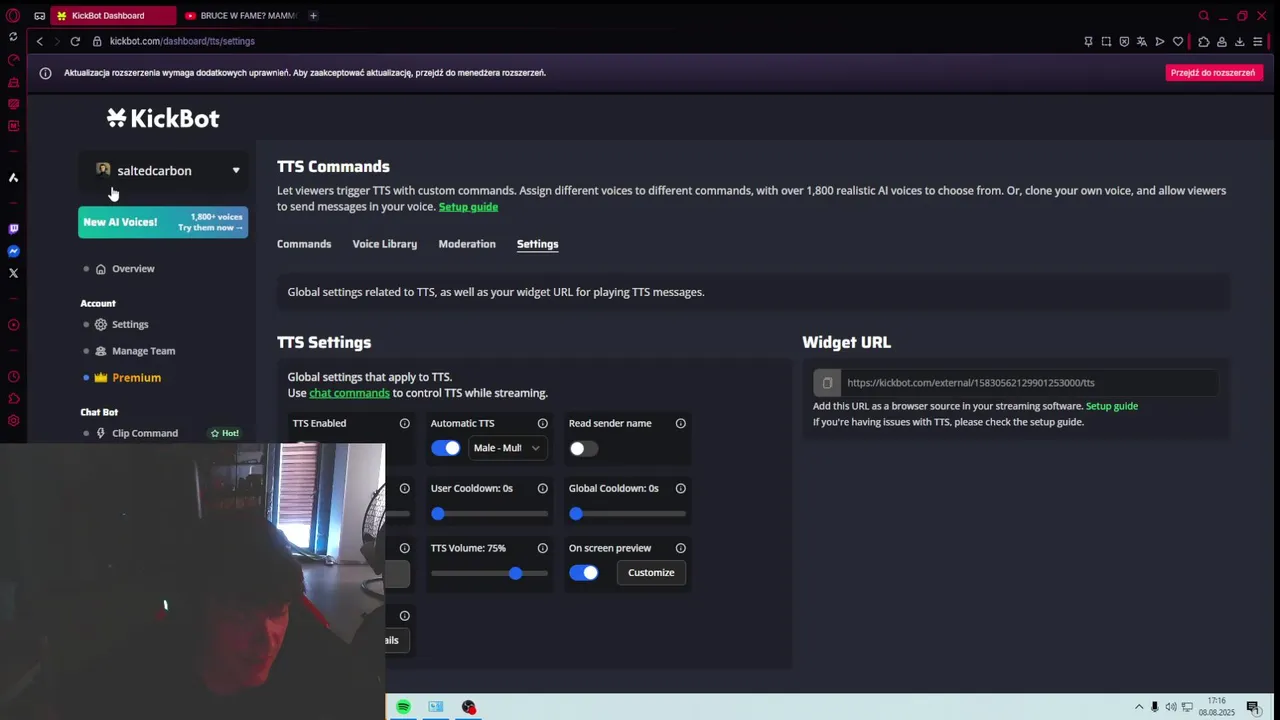Open the Messenger sidebar icon

coord(13,251)
